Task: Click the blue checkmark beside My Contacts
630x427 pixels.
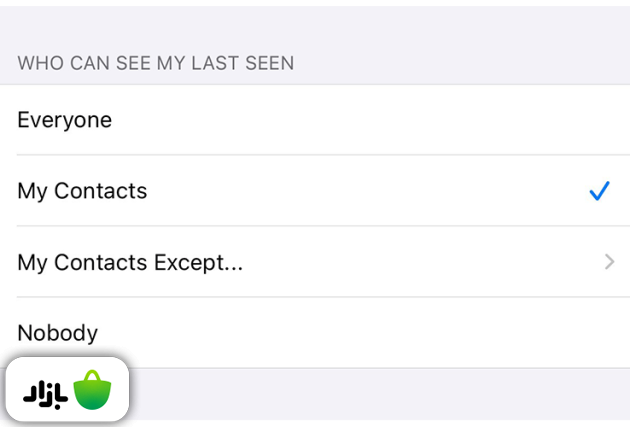Action: pyautogui.click(x=599, y=191)
